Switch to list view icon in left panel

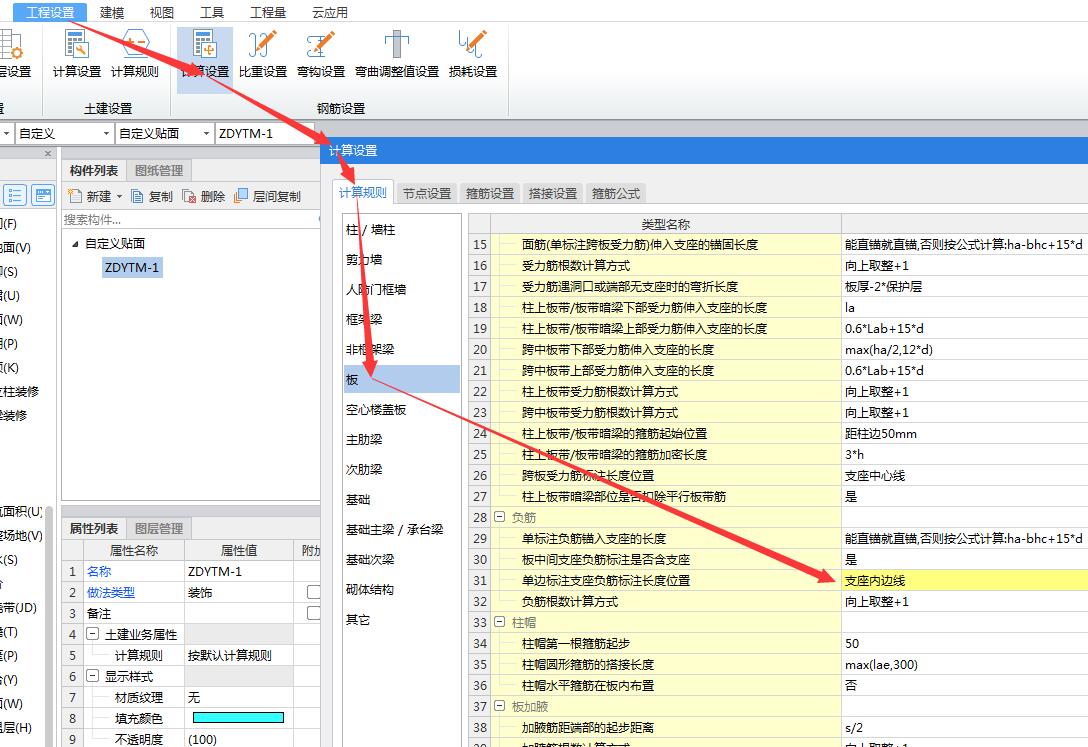(15, 195)
